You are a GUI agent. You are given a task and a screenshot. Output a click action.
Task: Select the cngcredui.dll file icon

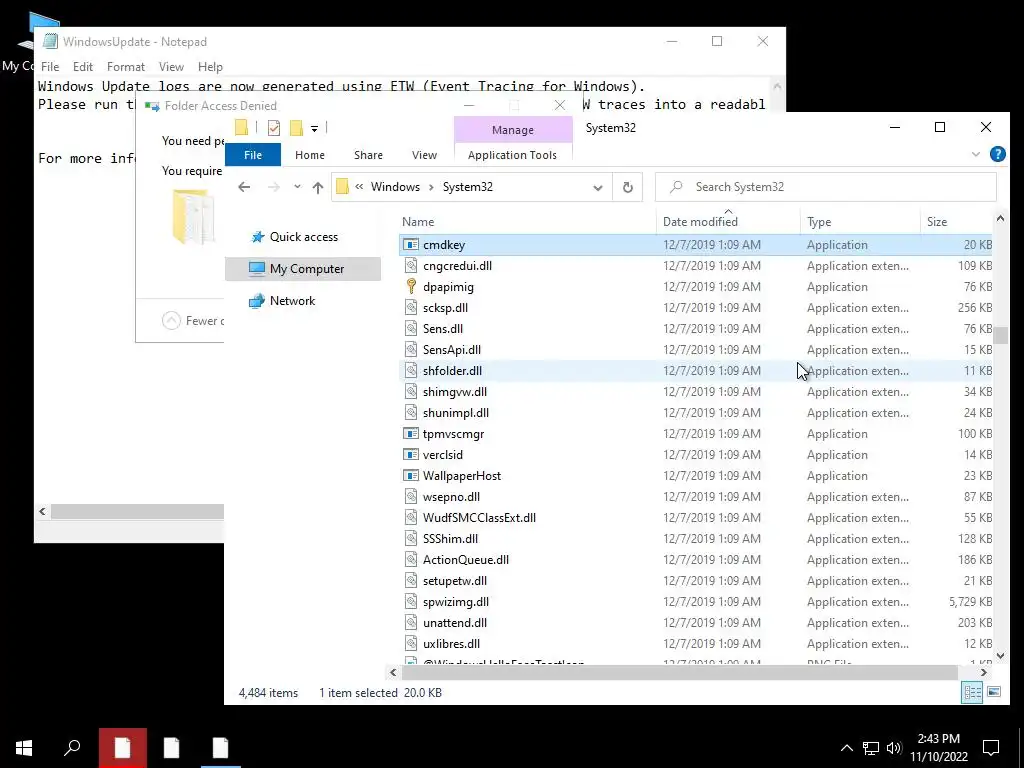coord(411,266)
